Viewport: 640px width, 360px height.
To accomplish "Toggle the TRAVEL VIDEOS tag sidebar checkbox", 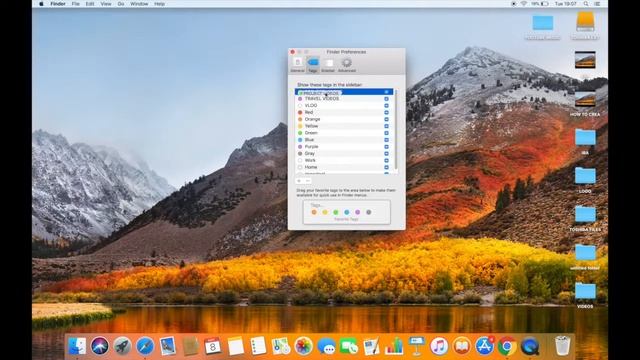I will pos(386,99).
